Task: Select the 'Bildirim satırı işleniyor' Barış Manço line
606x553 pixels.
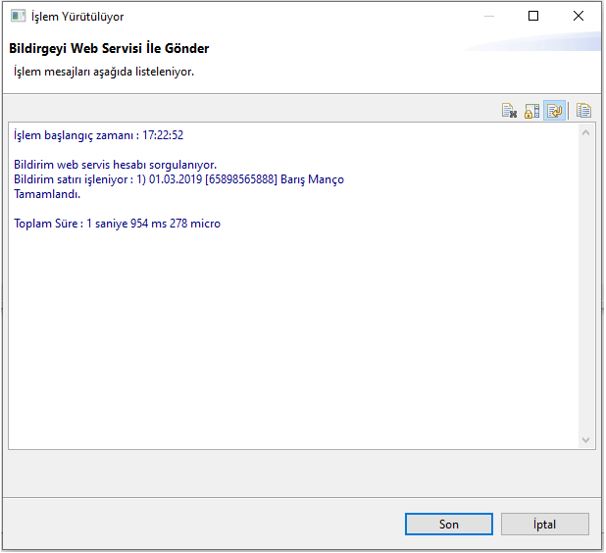Action: click(x=178, y=179)
